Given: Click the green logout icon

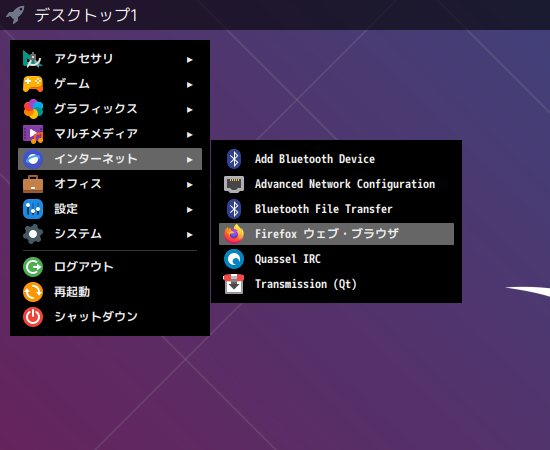Looking at the screenshot, I should pyautogui.click(x=33, y=267).
